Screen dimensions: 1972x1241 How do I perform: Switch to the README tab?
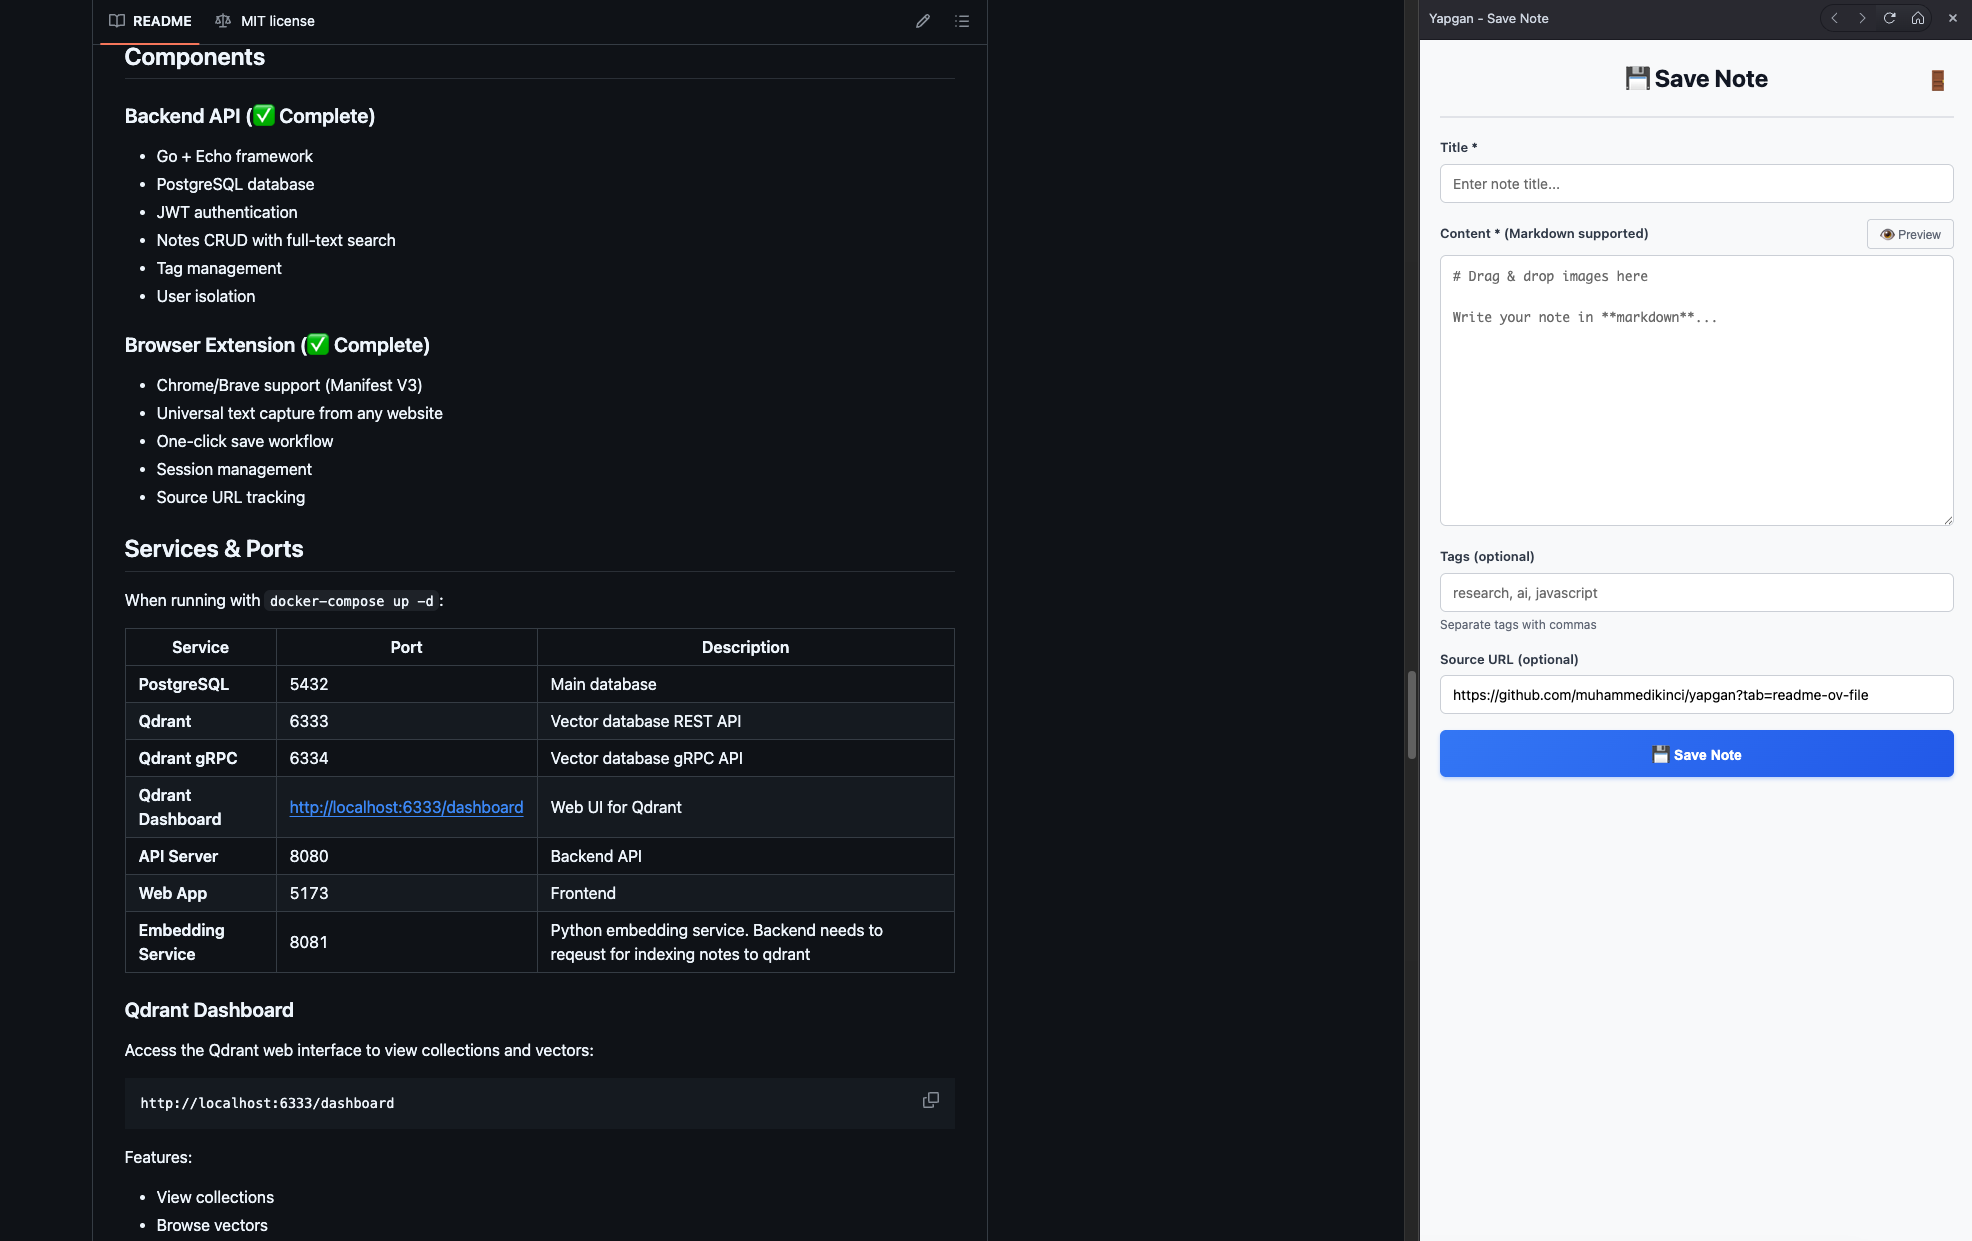pos(150,21)
